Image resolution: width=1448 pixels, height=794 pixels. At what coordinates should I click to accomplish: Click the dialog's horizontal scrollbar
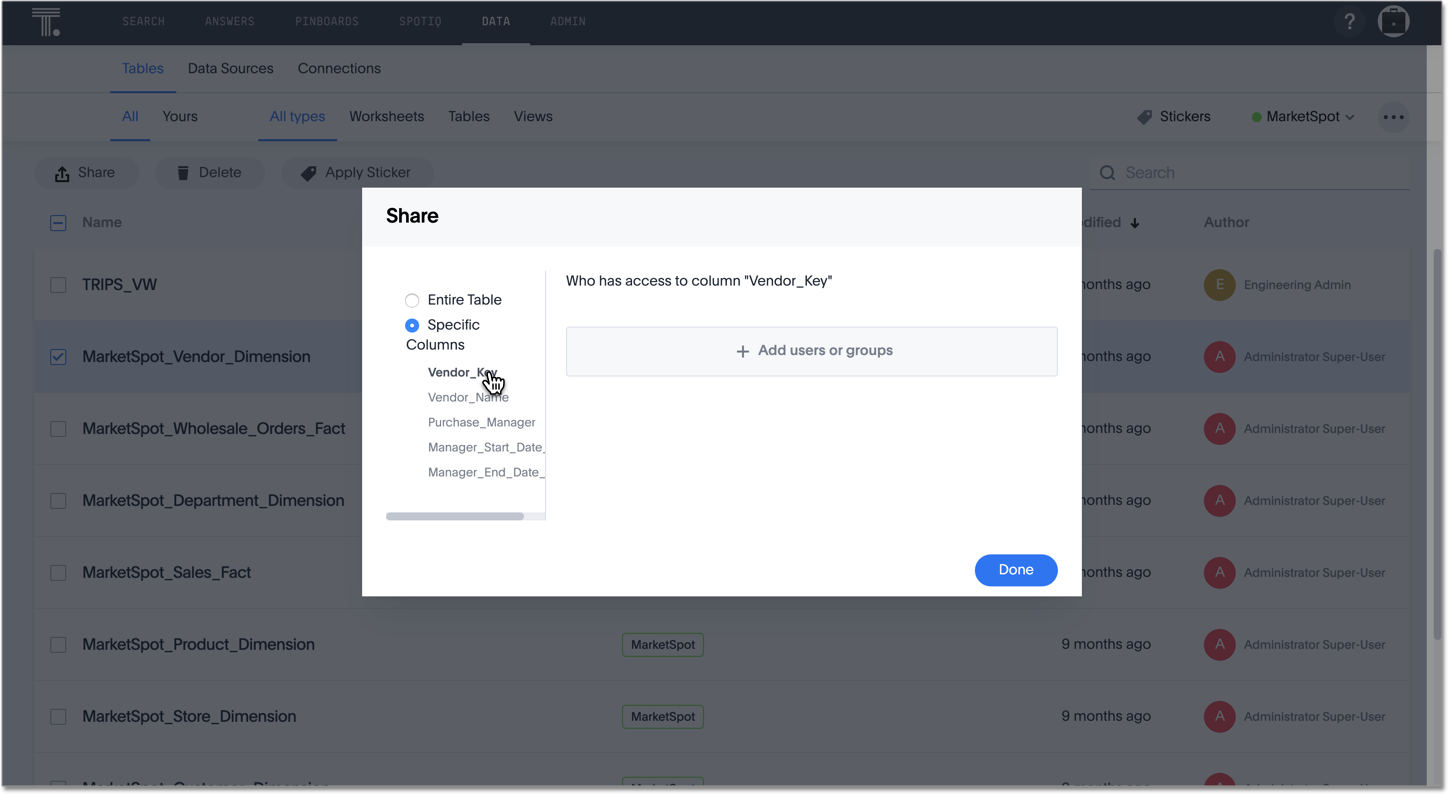455,516
